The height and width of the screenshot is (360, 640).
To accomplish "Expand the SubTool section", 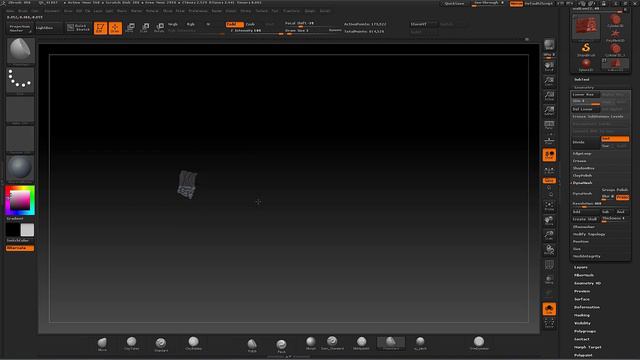I will 582,80.
